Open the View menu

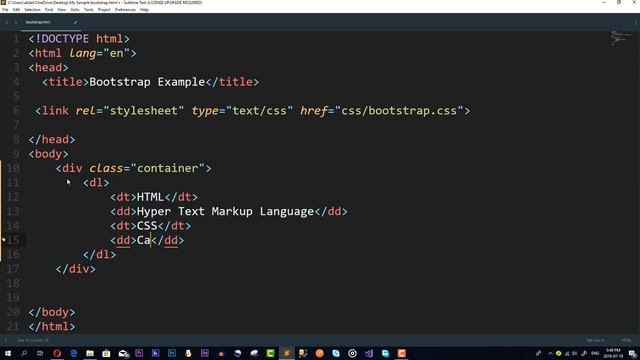click(x=62, y=9)
